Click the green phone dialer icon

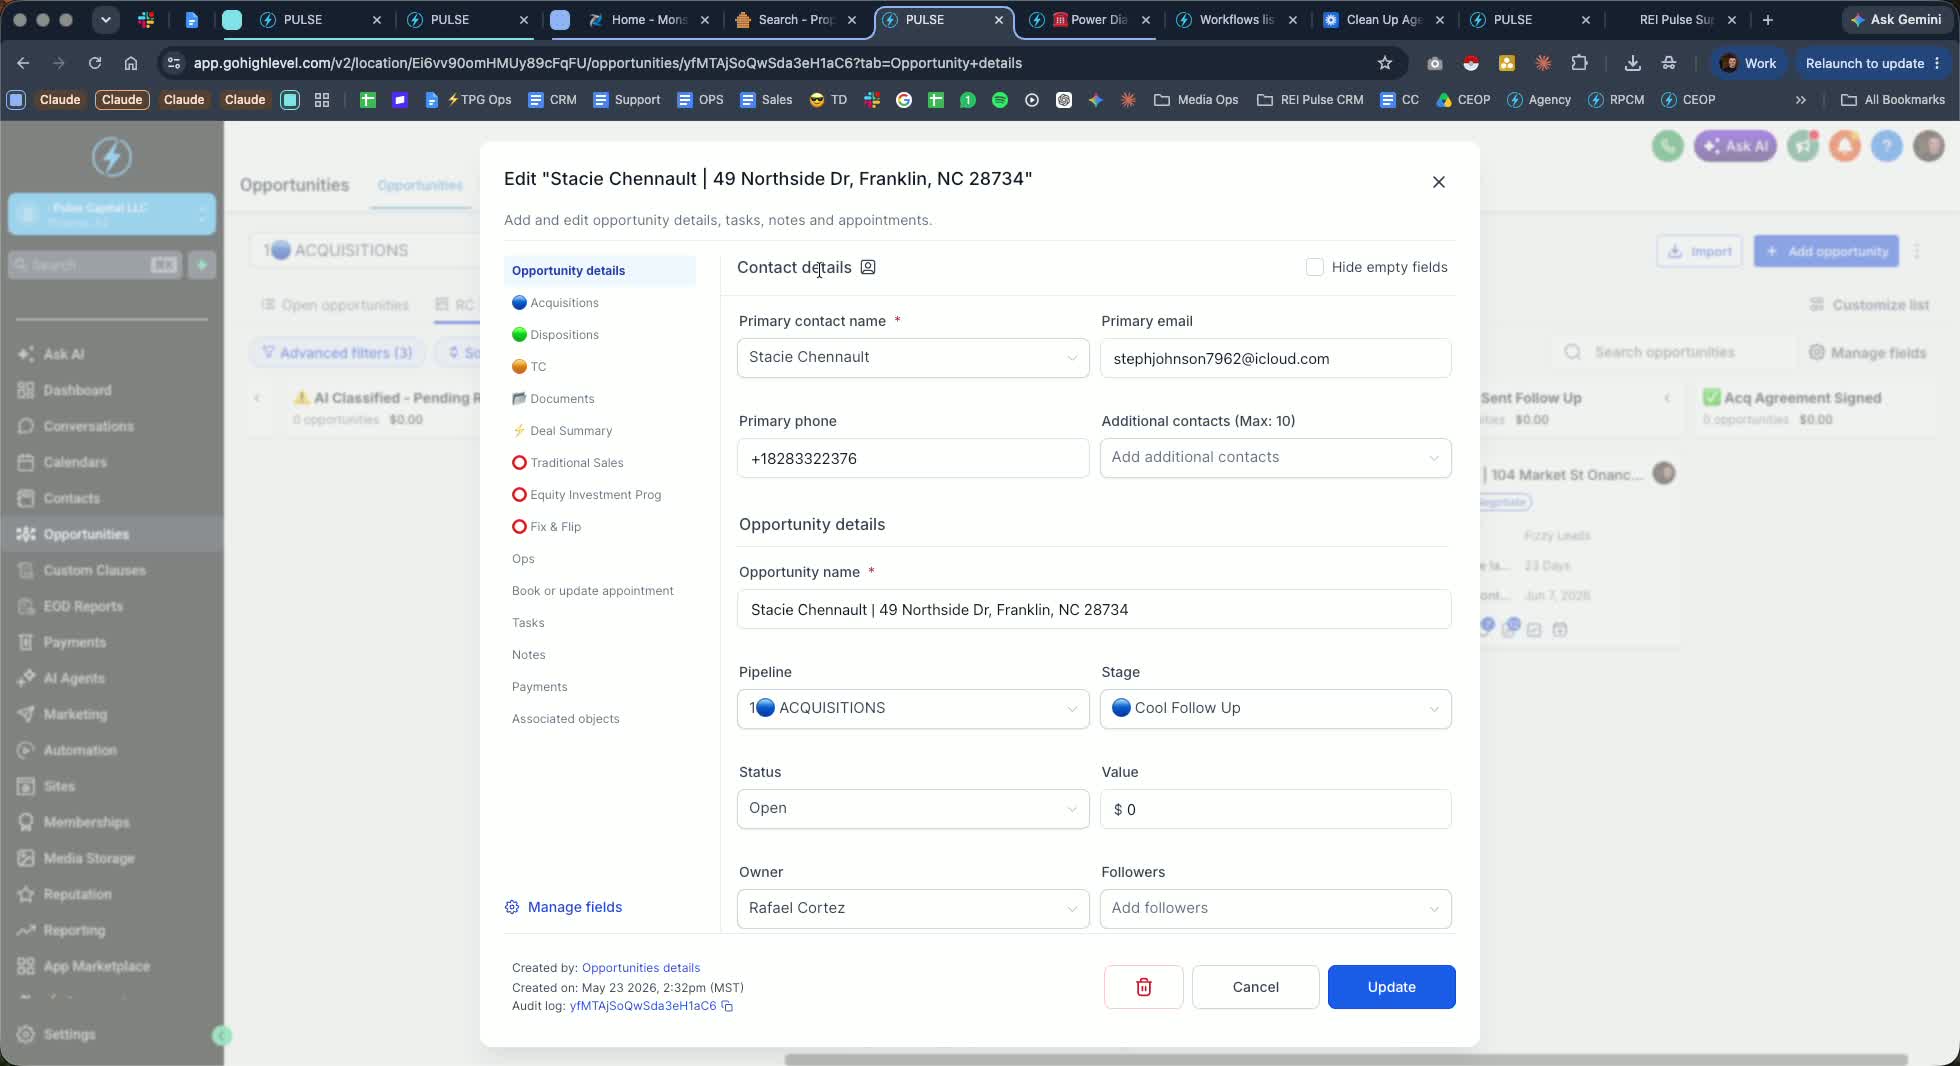point(1667,146)
